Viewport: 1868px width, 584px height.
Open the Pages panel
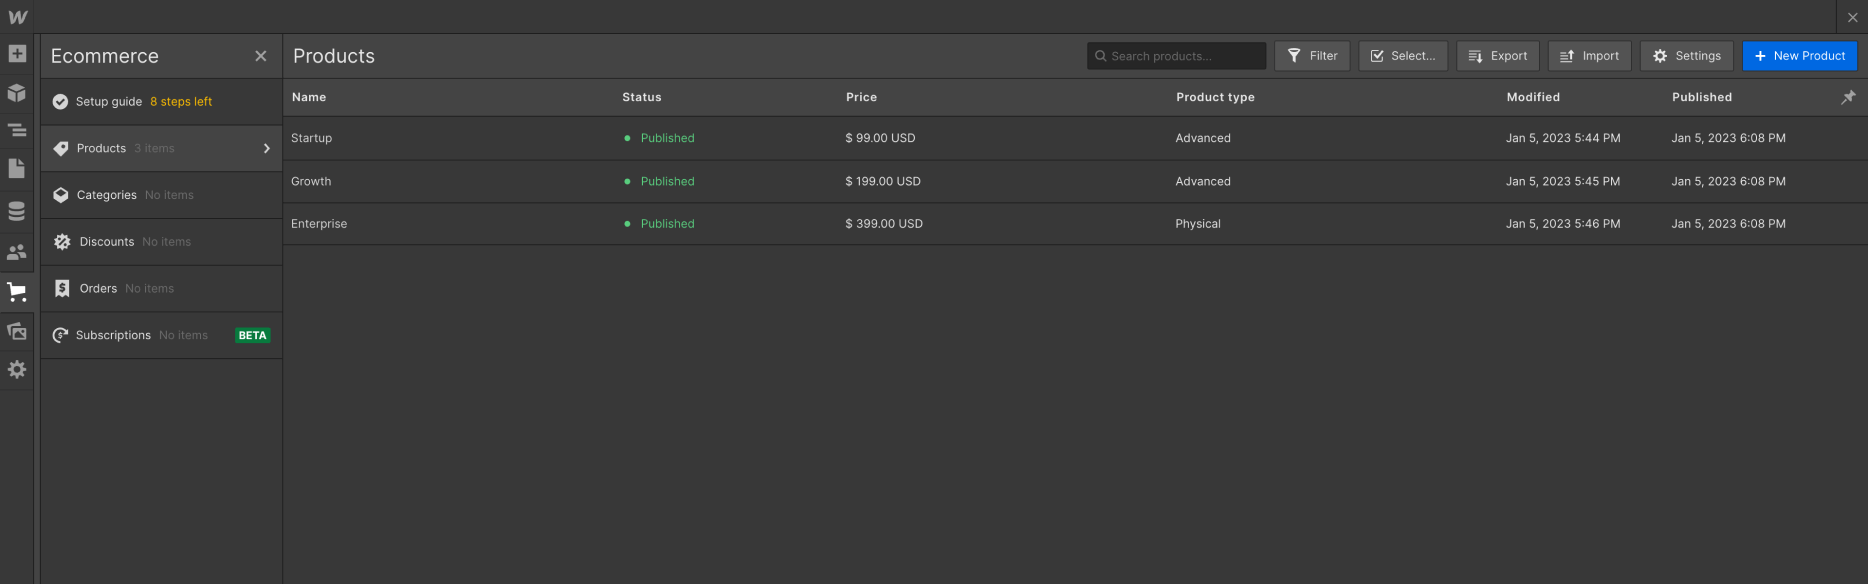click(17, 168)
